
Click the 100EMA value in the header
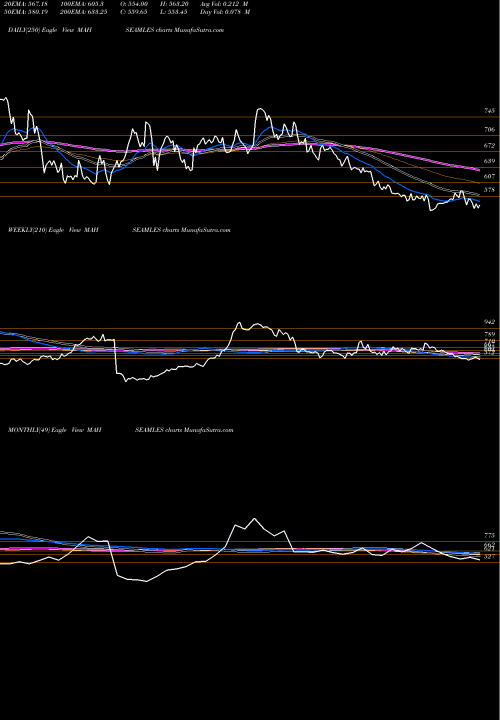point(81,4)
